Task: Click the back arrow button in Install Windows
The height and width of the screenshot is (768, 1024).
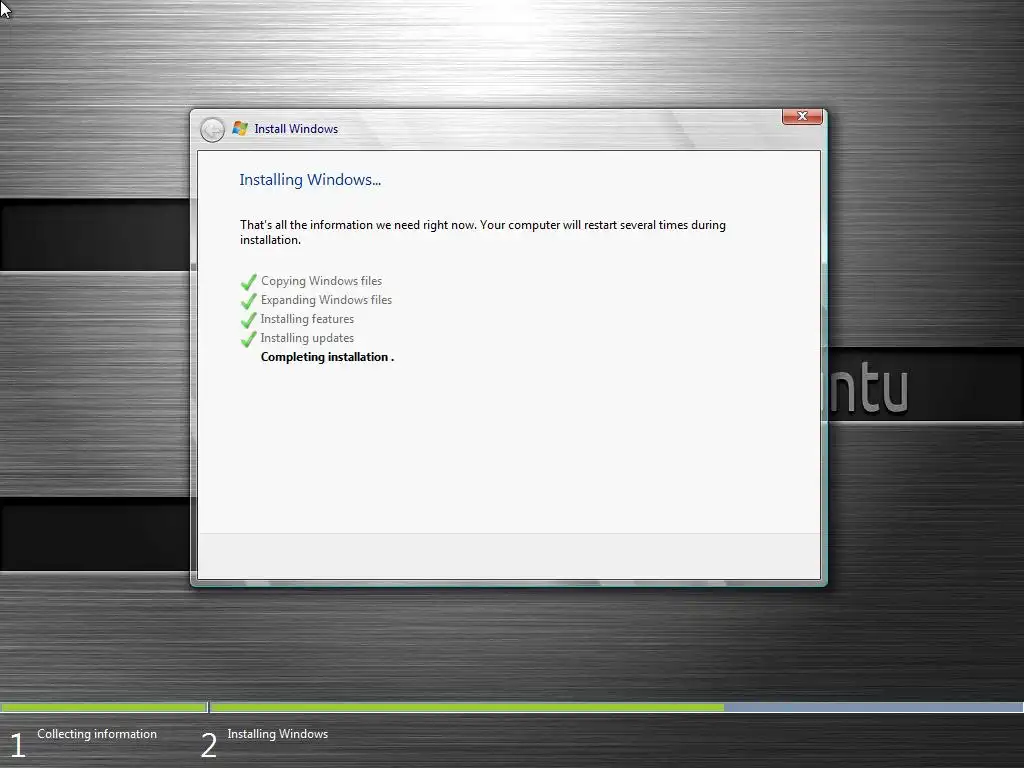Action: coord(212,130)
